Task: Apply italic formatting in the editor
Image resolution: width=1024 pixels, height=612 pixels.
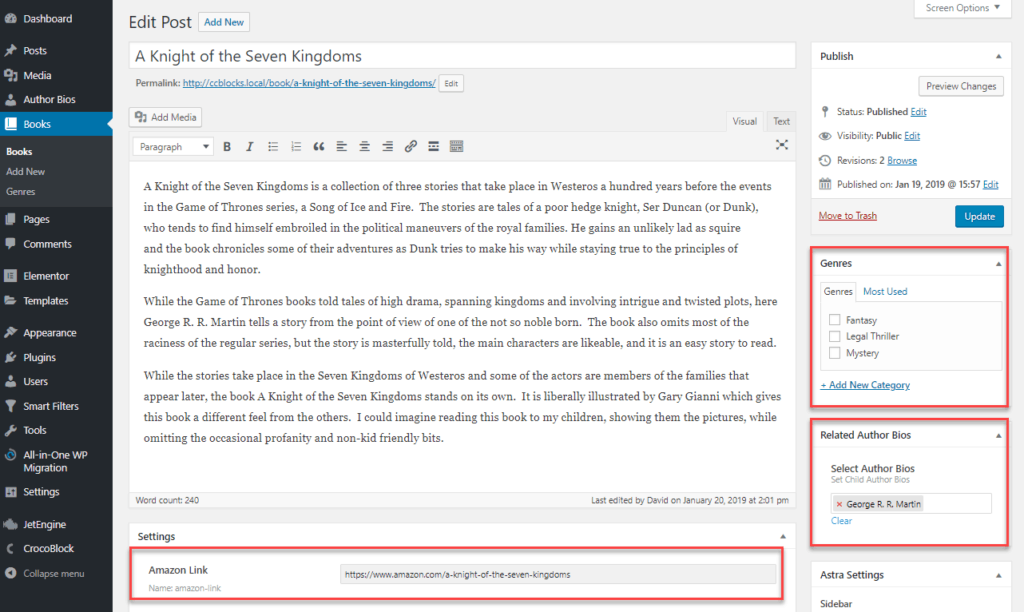Action: 249,147
